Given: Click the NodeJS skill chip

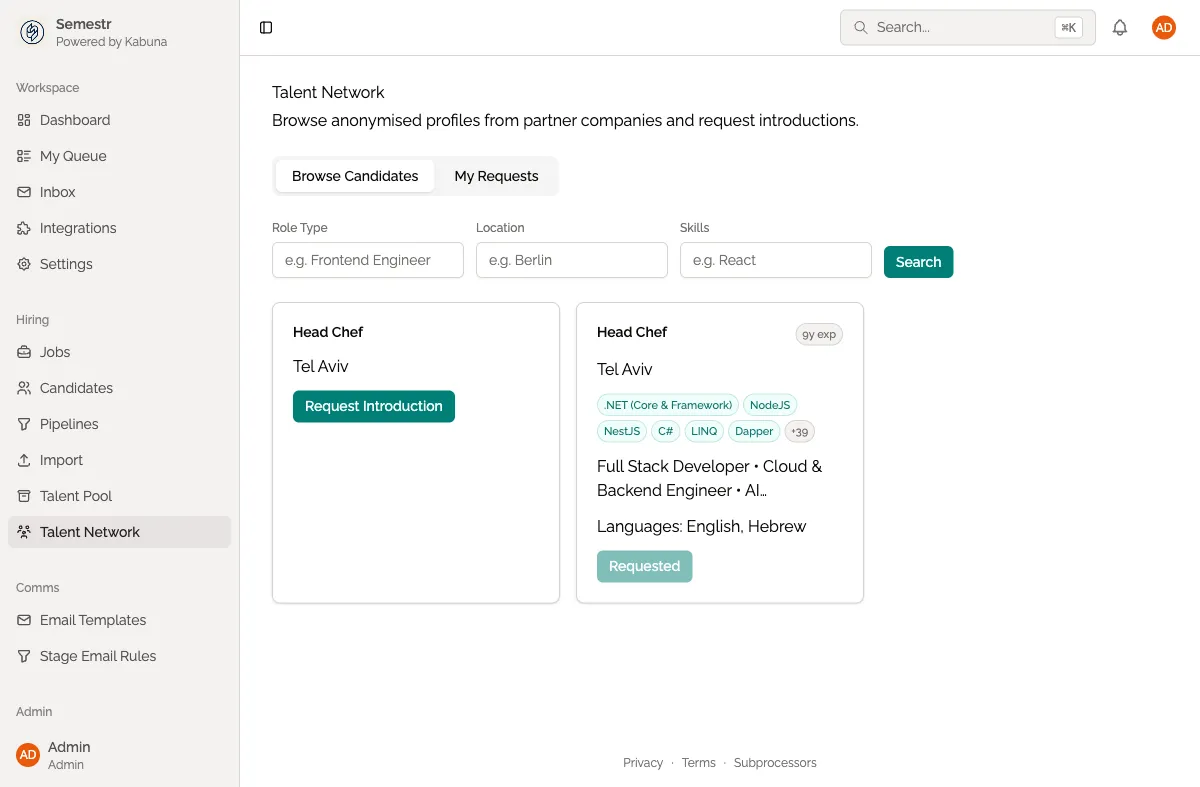Looking at the screenshot, I should point(770,405).
